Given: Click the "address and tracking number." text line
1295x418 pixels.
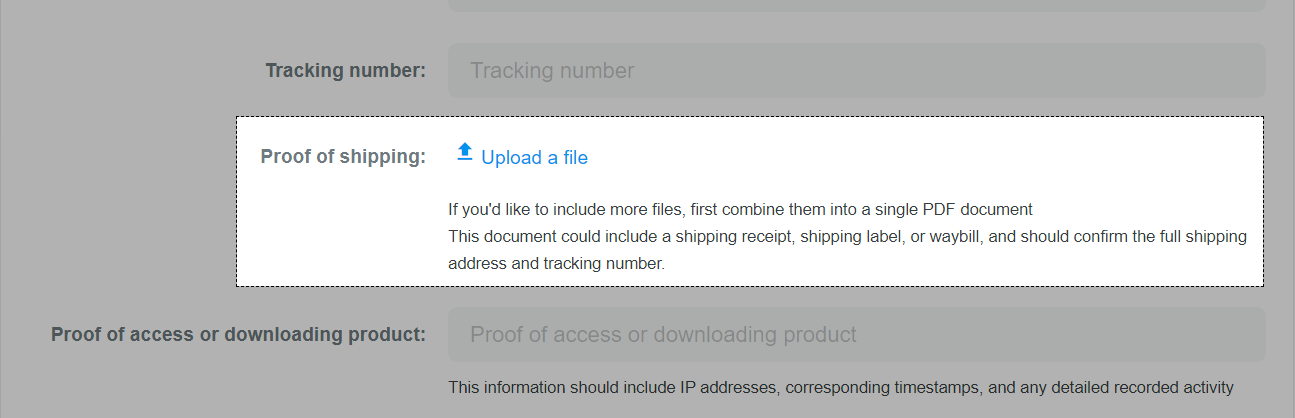Looking at the screenshot, I should 556,265.
